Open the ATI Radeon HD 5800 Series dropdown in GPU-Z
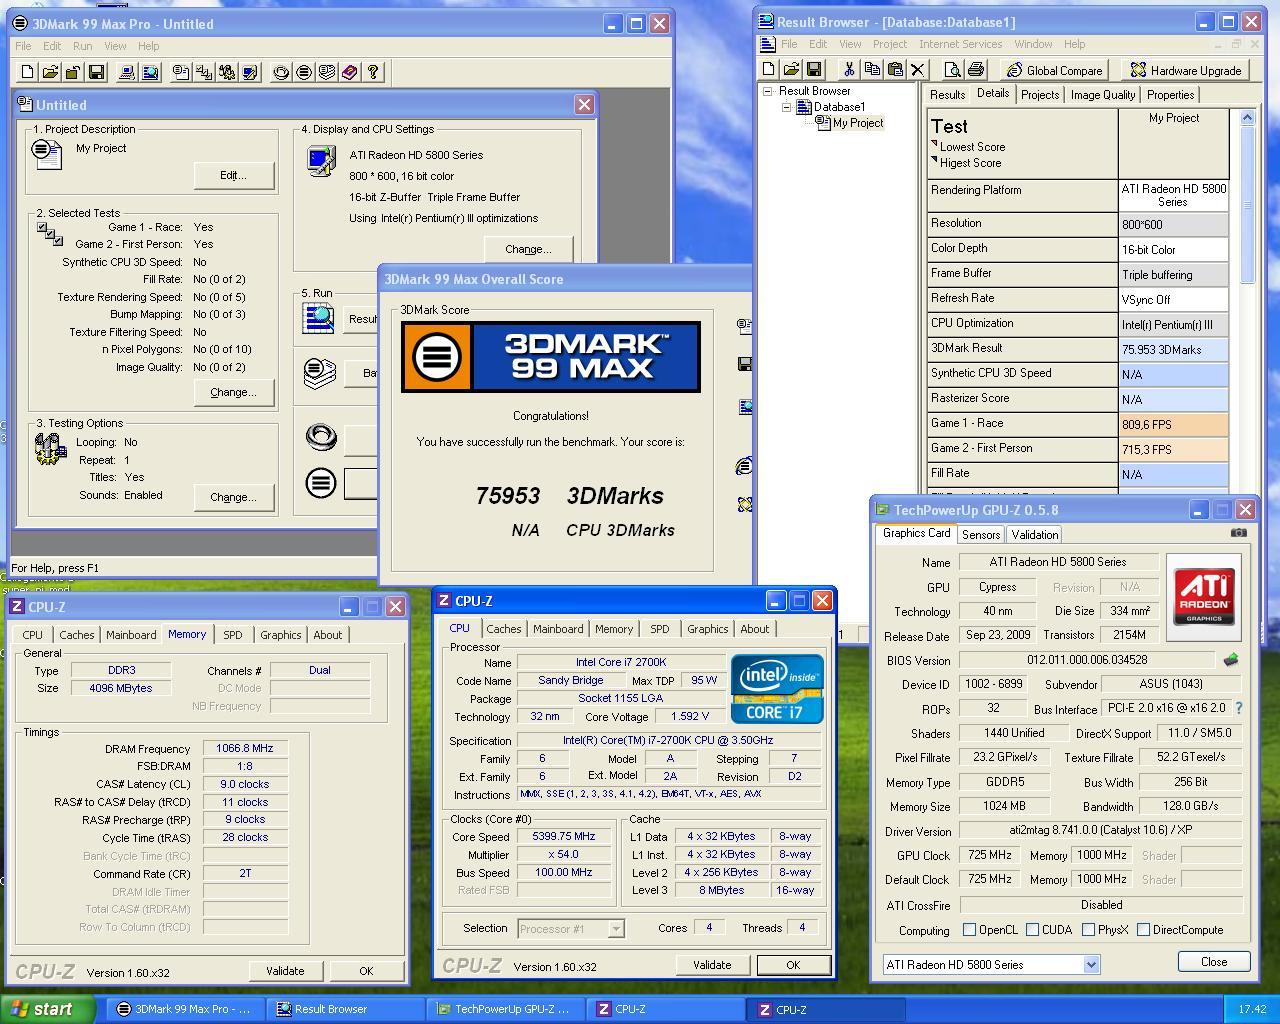 (x=1091, y=965)
